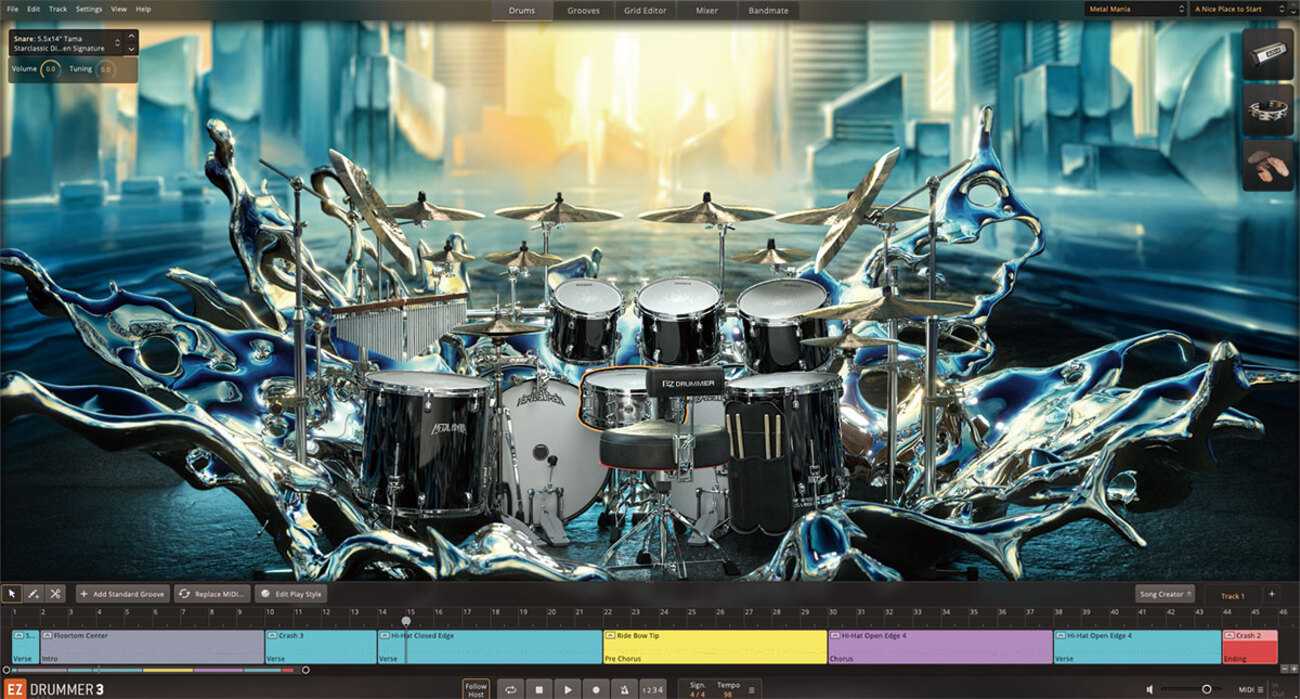The width and height of the screenshot is (1300, 699).
Task: Toggle Follow Host mode
Action: (x=476, y=689)
